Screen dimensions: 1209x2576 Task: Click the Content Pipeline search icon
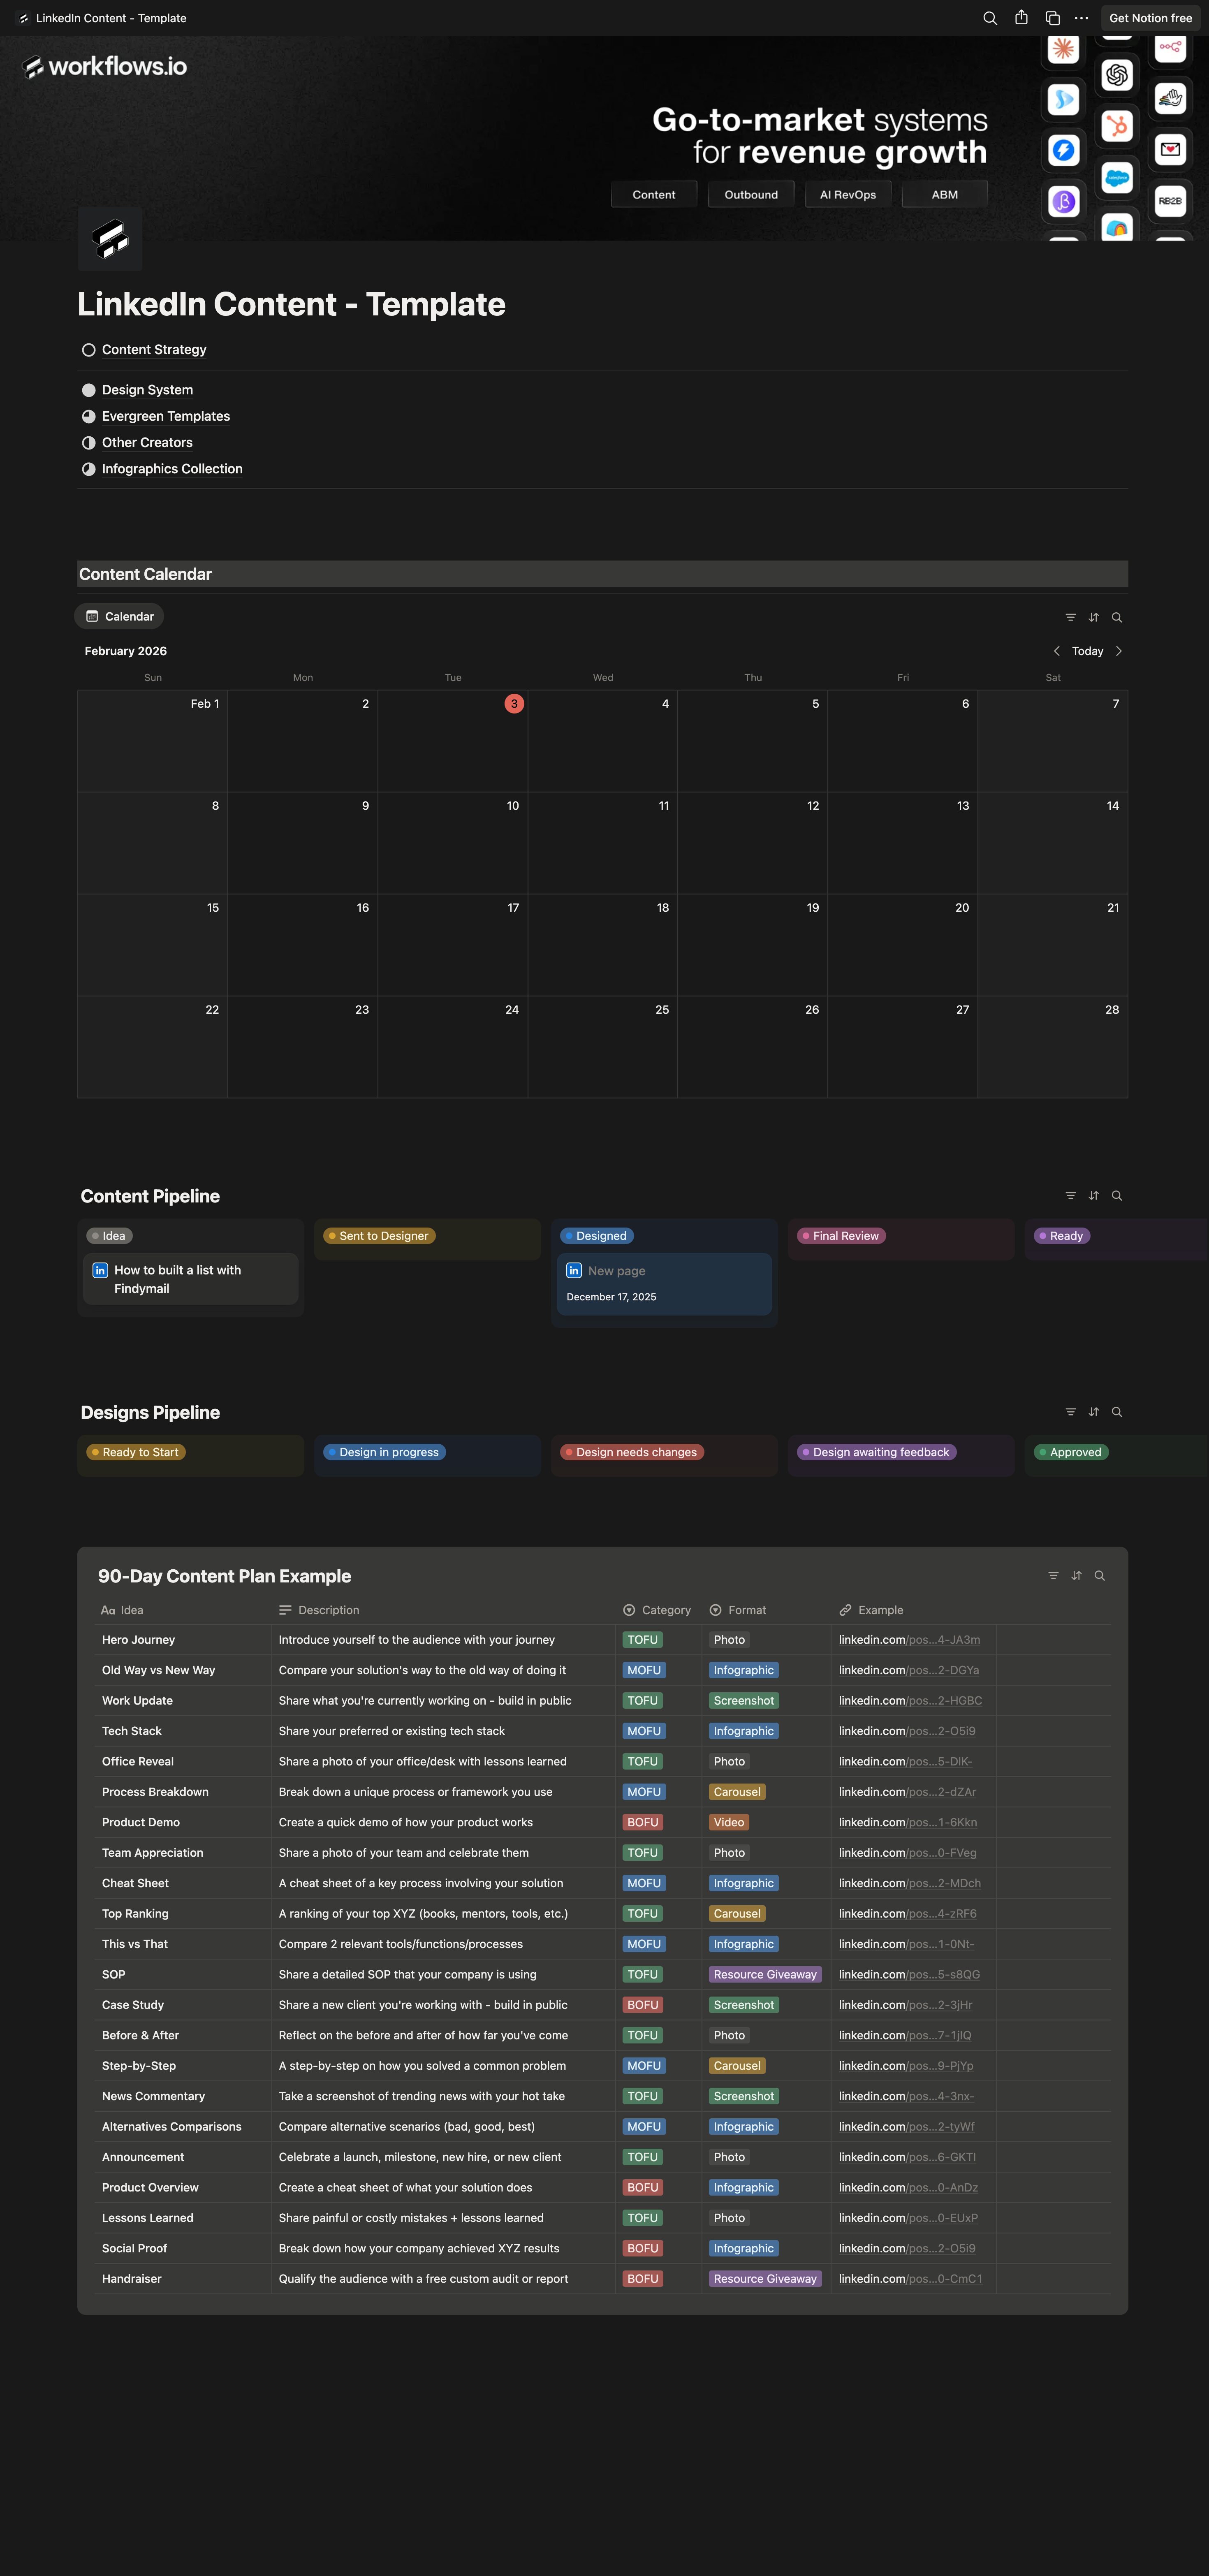tap(1117, 1196)
